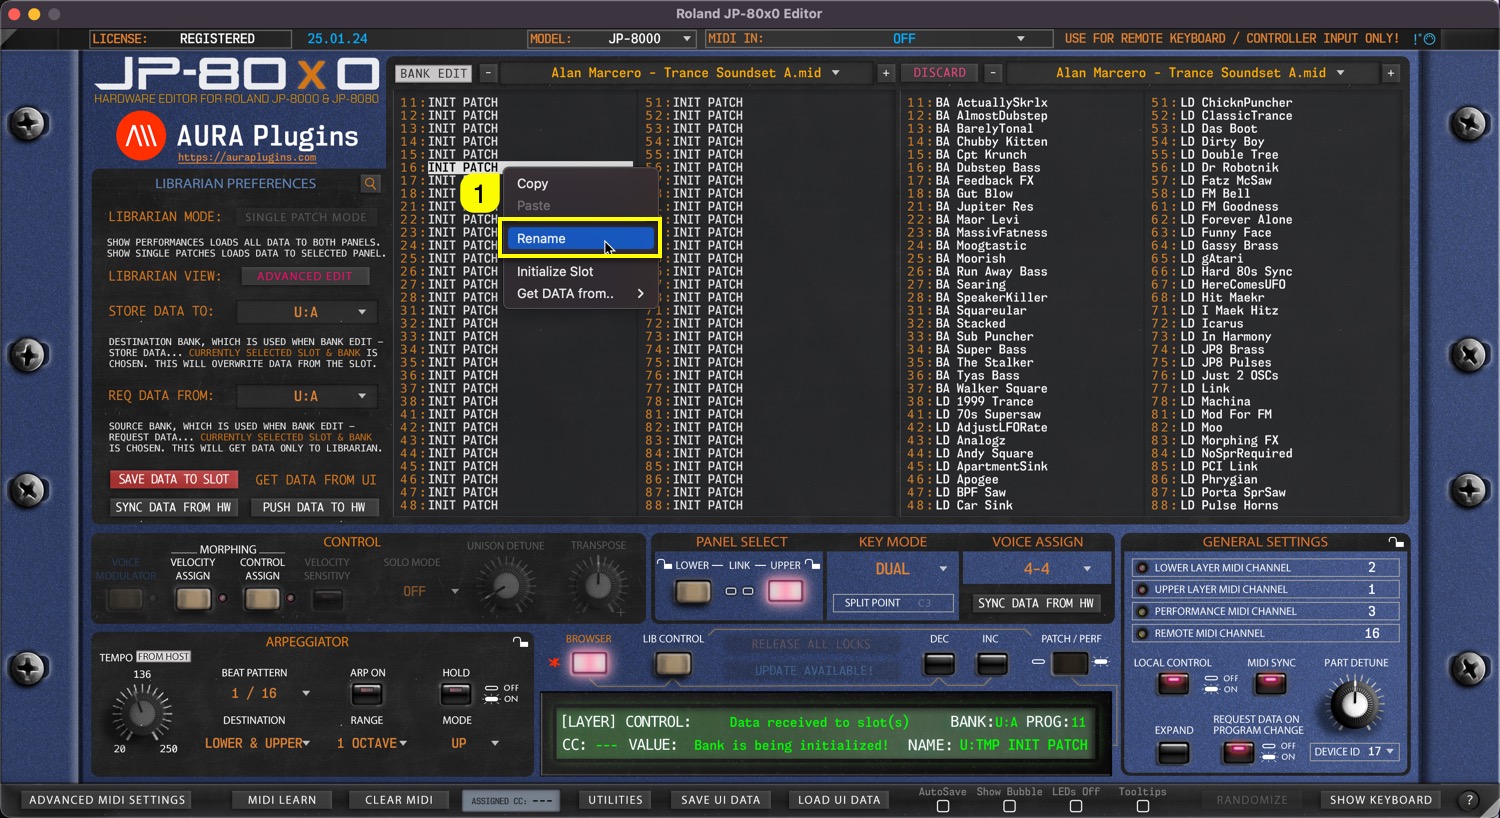Choose Initialize Slot from context menu
Image resolution: width=1500 pixels, height=818 pixels.
pos(555,272)
